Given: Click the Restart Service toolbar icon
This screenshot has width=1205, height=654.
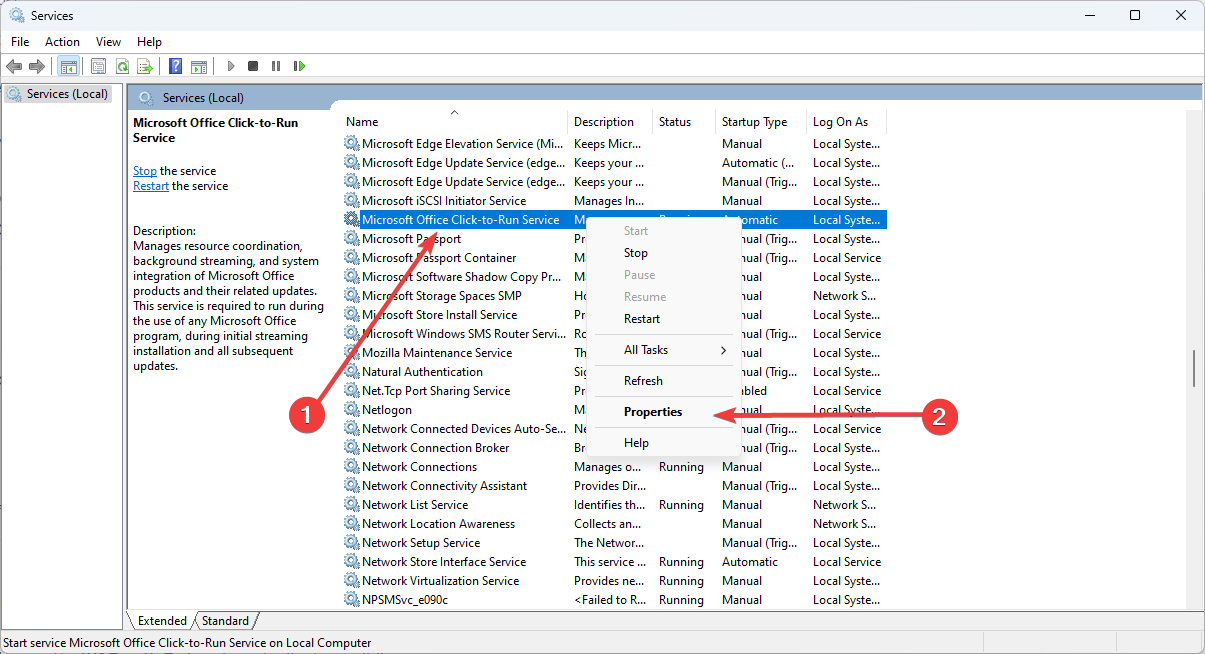Looking at the screenshot, I should (299, 66).
